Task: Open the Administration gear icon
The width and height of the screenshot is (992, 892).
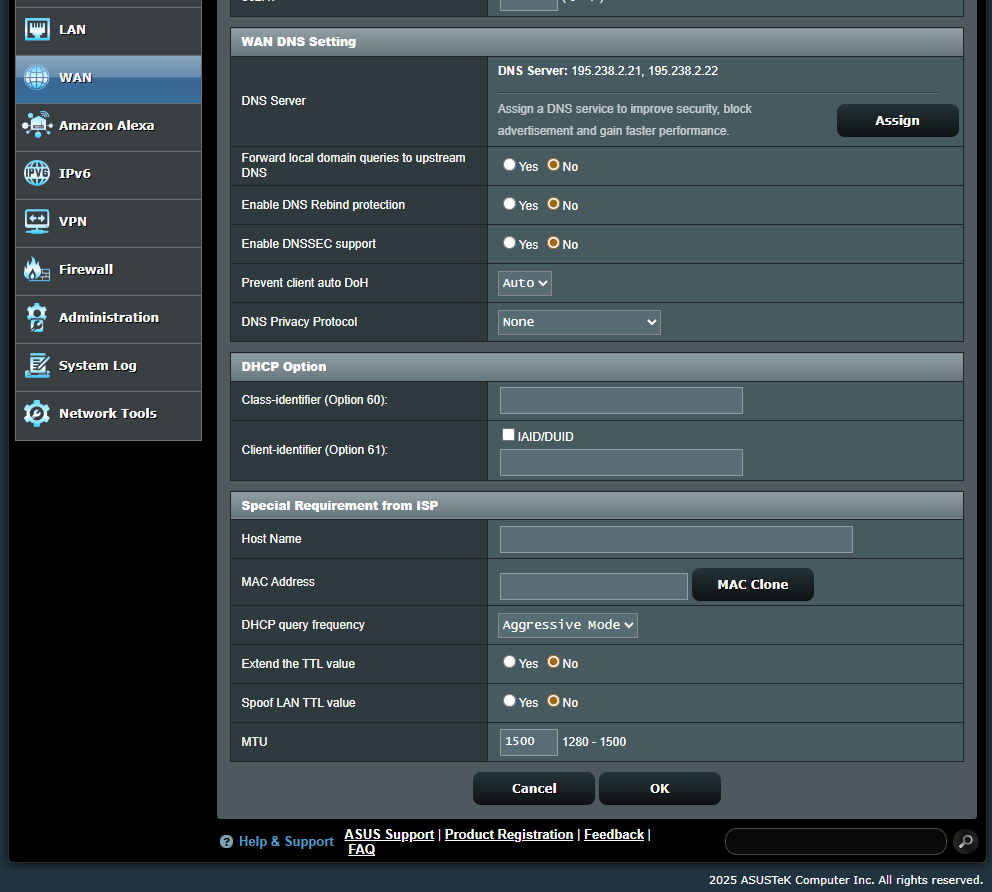Action: pos(37,318)
